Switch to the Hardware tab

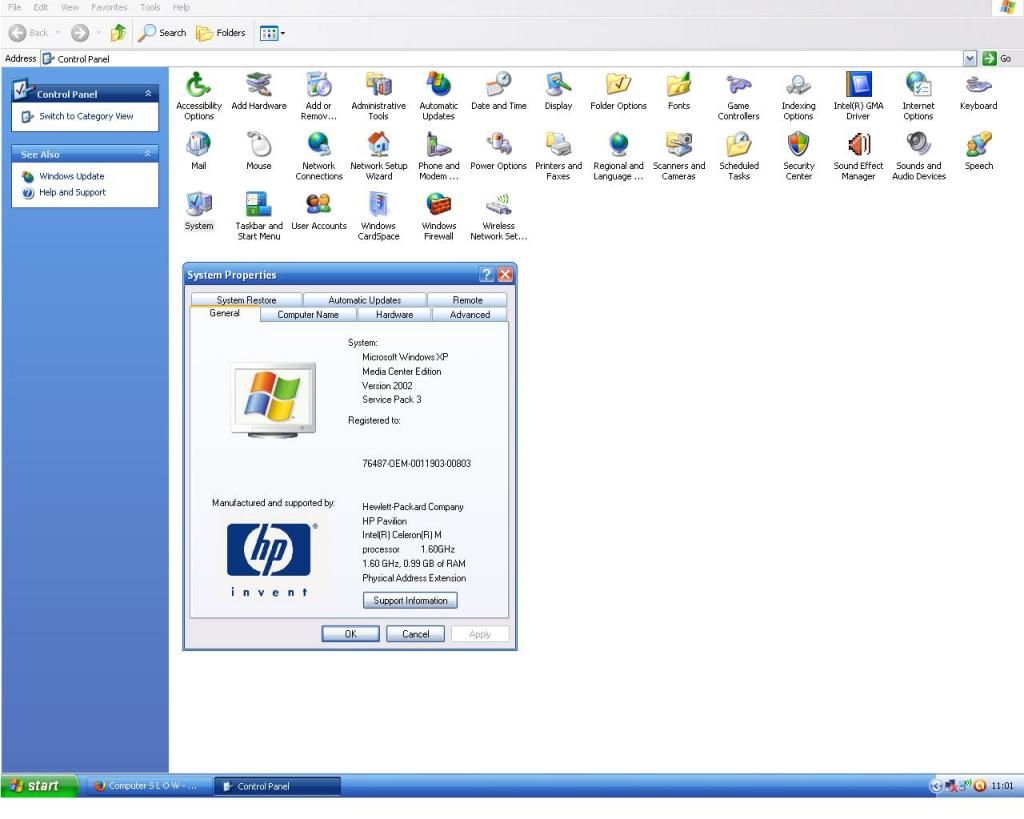tap(394, 314)
